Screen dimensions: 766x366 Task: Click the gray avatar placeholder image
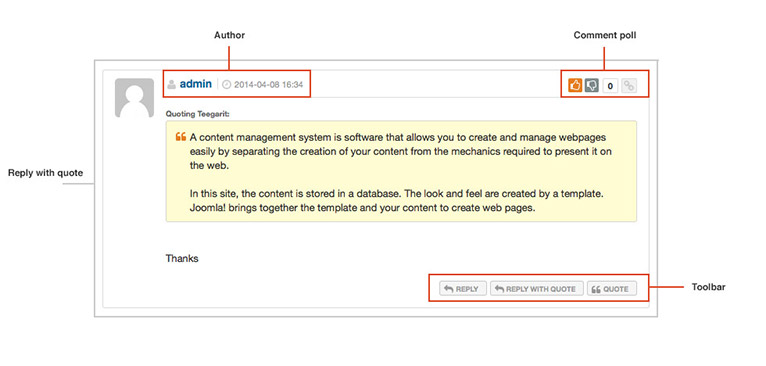tap(134, 98)
